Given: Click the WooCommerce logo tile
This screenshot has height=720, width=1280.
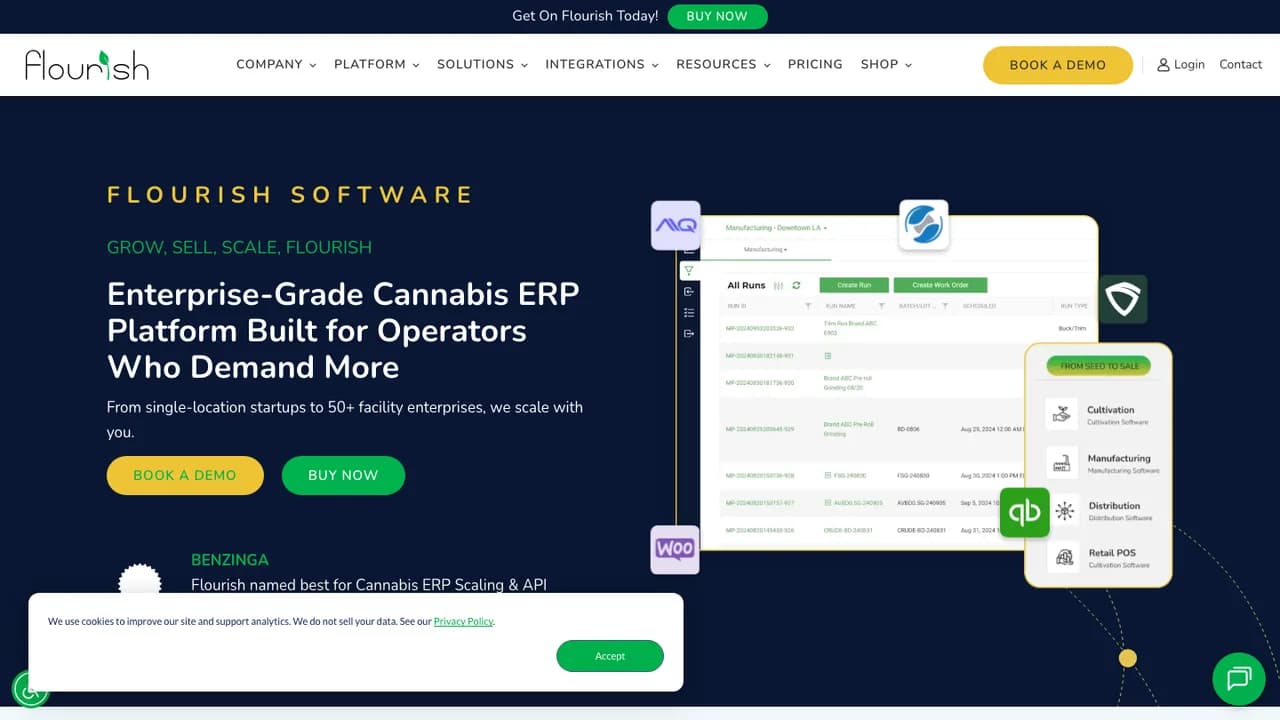Looking at the screenshot, I should tap(675, 549).
